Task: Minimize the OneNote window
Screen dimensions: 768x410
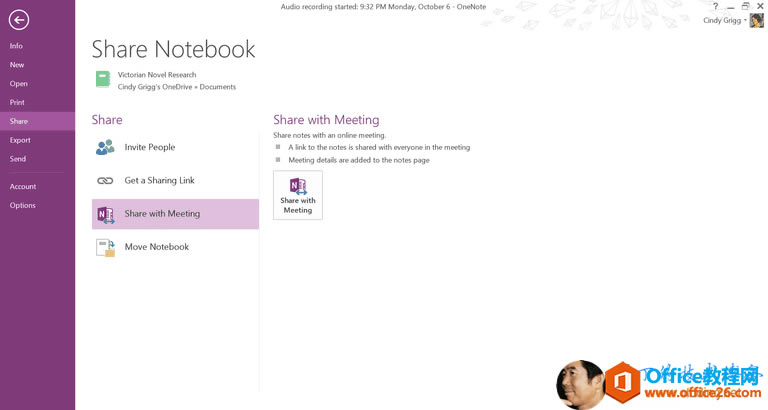Action: click(731, 6)
